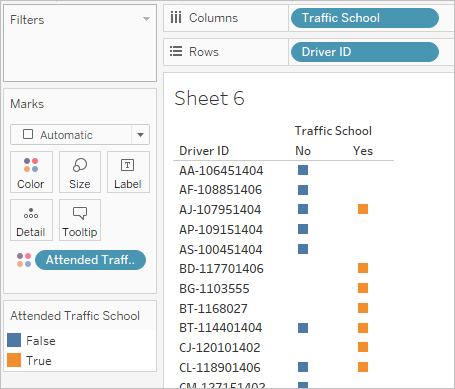
Task: Click the orange True legend swatch
Action: (14, 360)
